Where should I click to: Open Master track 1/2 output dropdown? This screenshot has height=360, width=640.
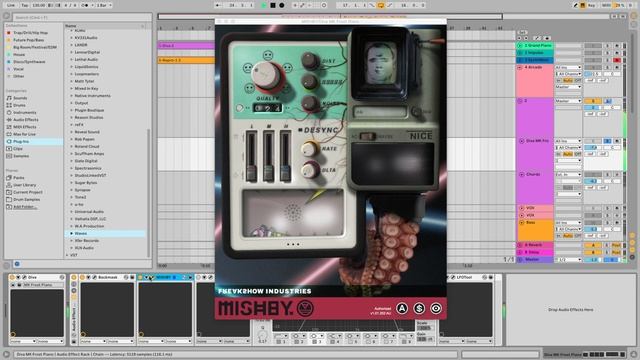pos(568,260)
